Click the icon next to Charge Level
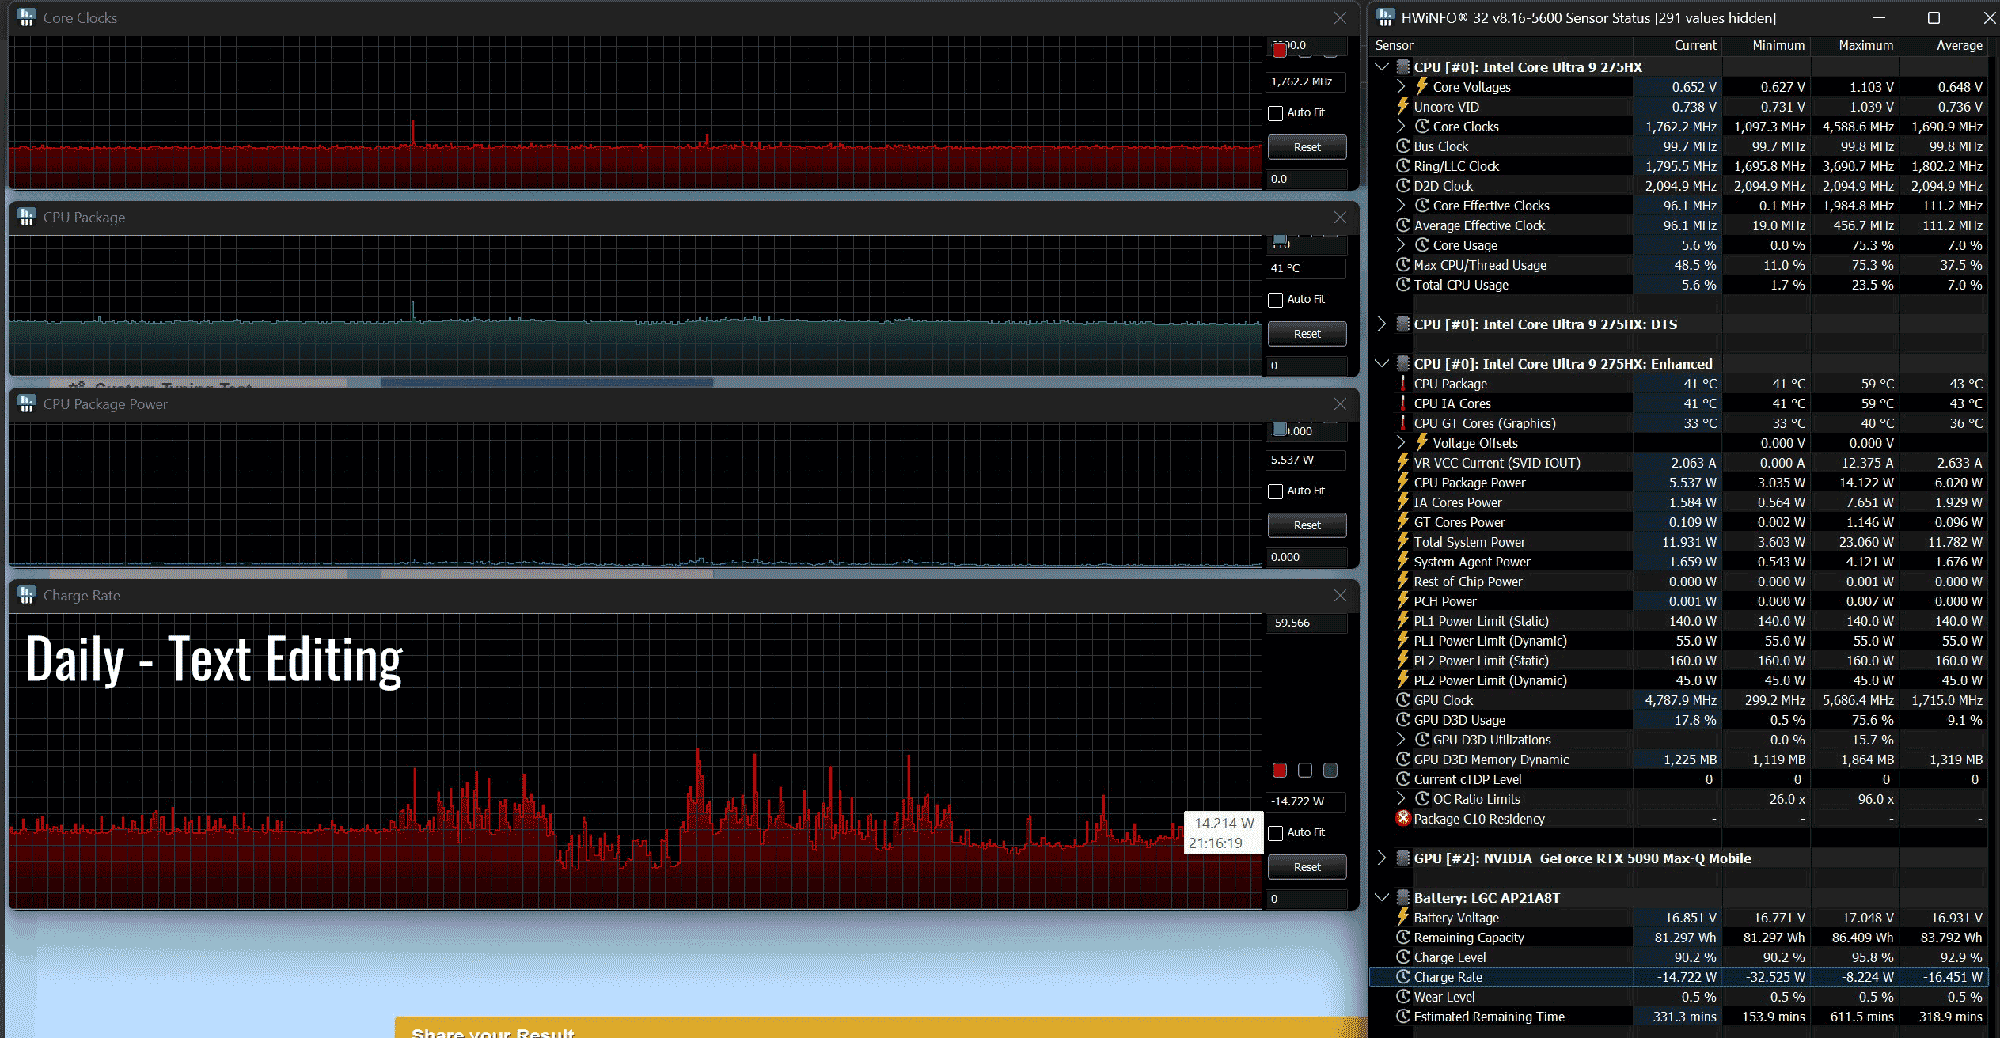Image resolution: width=2000 pixels, height=1038 pixels. tap(1403, 957)
